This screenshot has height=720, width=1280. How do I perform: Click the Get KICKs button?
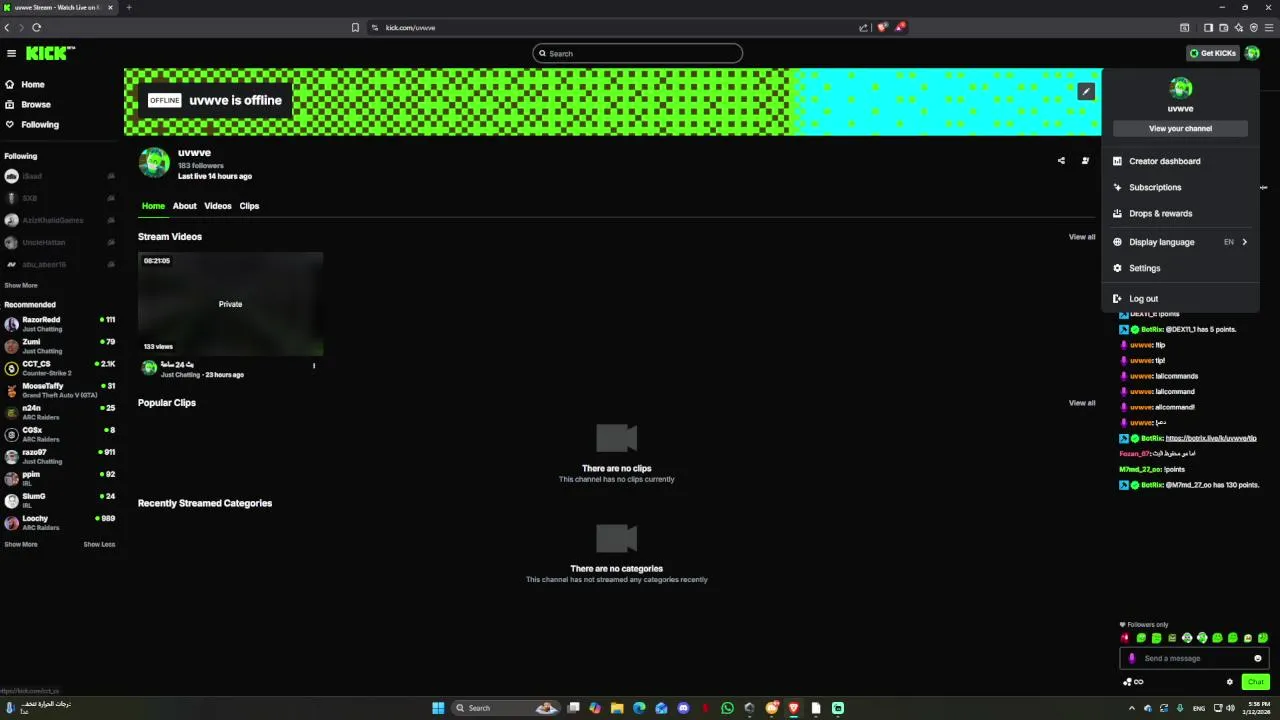pos(1212,53)
